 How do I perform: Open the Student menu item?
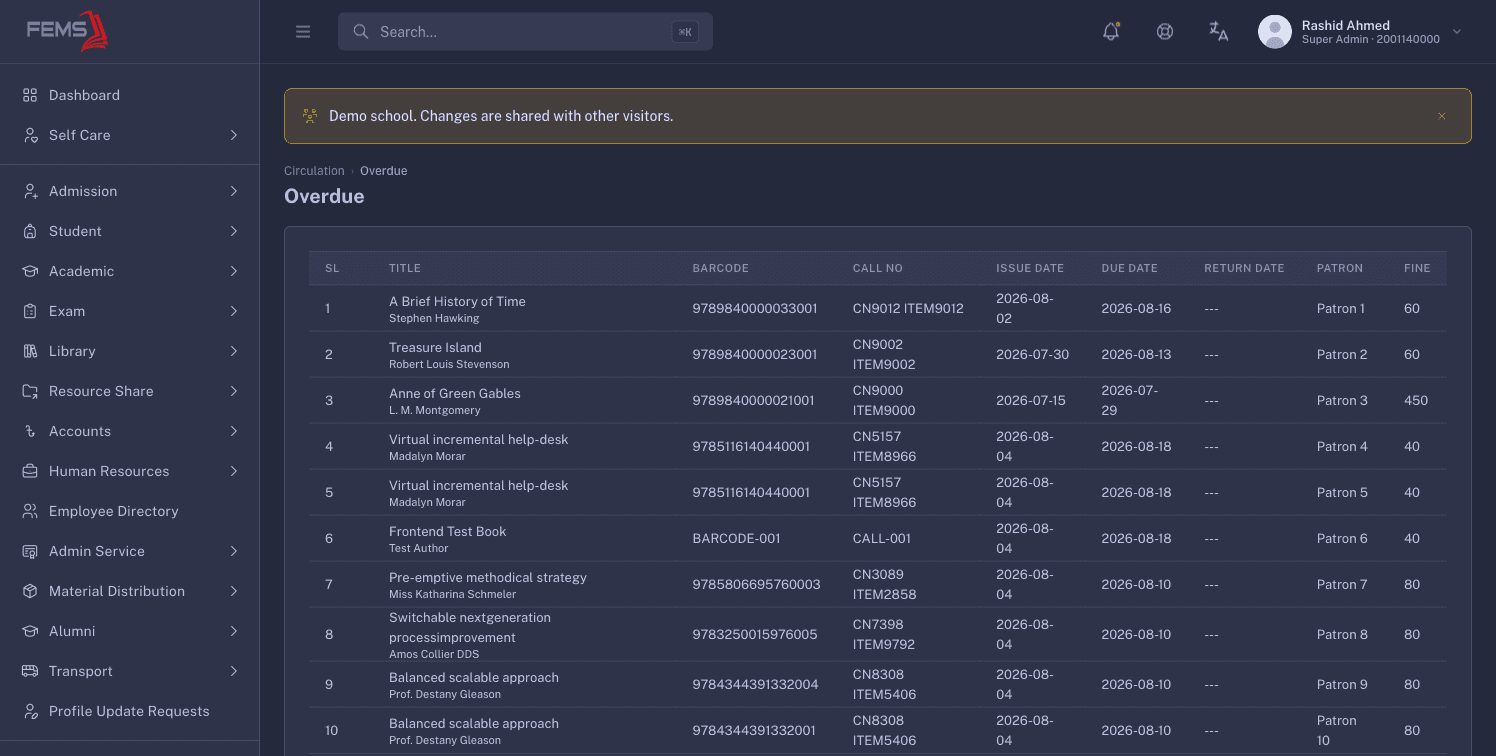point(129,231)
